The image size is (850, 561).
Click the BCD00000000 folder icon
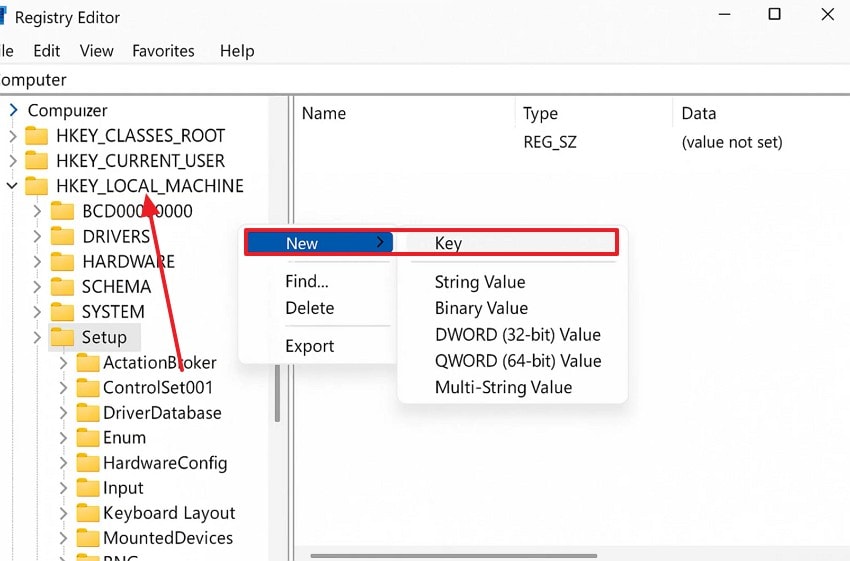[x=62, y=211]
